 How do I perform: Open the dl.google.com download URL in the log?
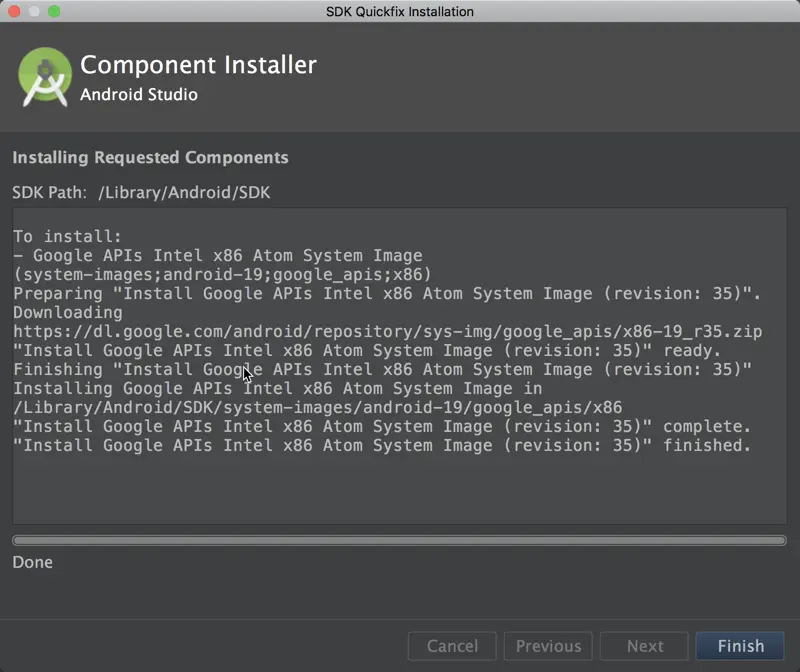click(388, 331)
